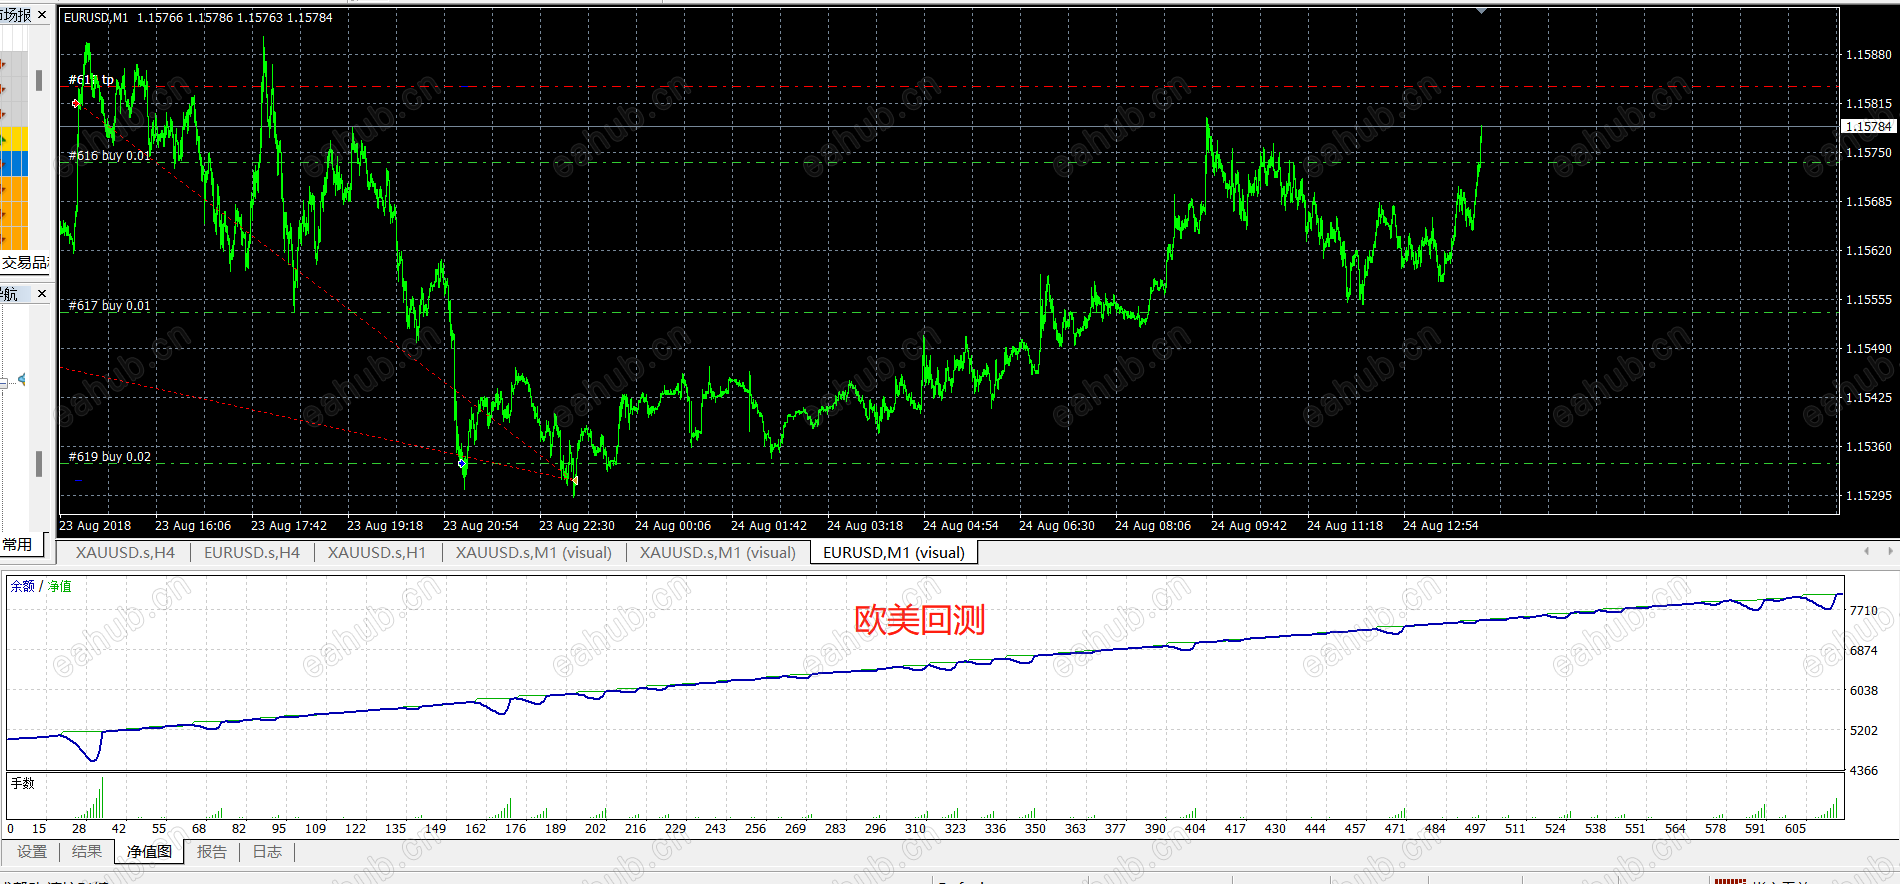The image size is (1900, 884).
Task: Select the #616 buy 0.01 order label
Action: click(110, 156)
